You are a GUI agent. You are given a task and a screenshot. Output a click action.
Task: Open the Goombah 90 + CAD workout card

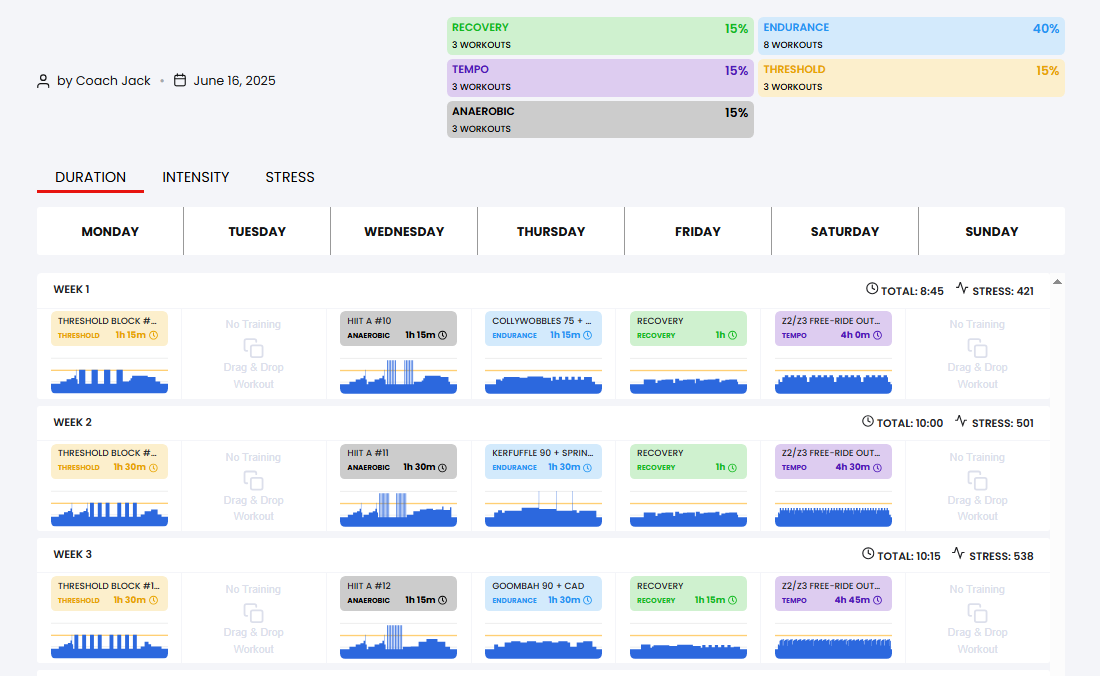coord(543,593)
